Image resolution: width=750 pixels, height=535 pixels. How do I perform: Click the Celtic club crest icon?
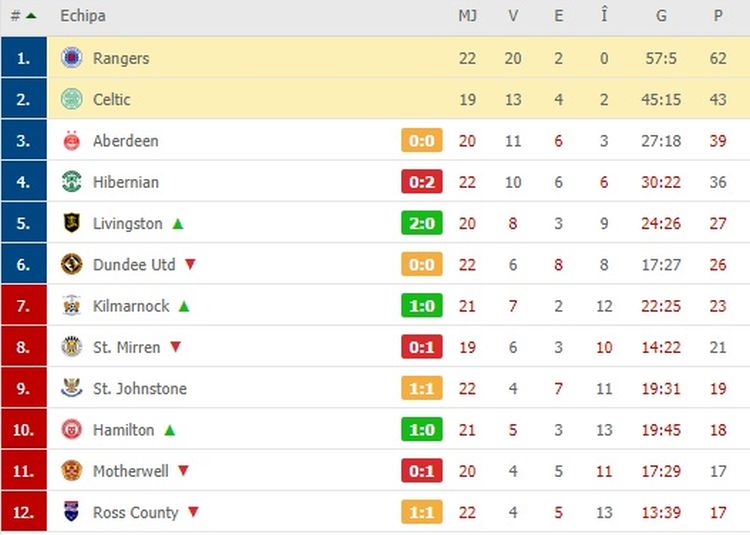click(71, 99)
